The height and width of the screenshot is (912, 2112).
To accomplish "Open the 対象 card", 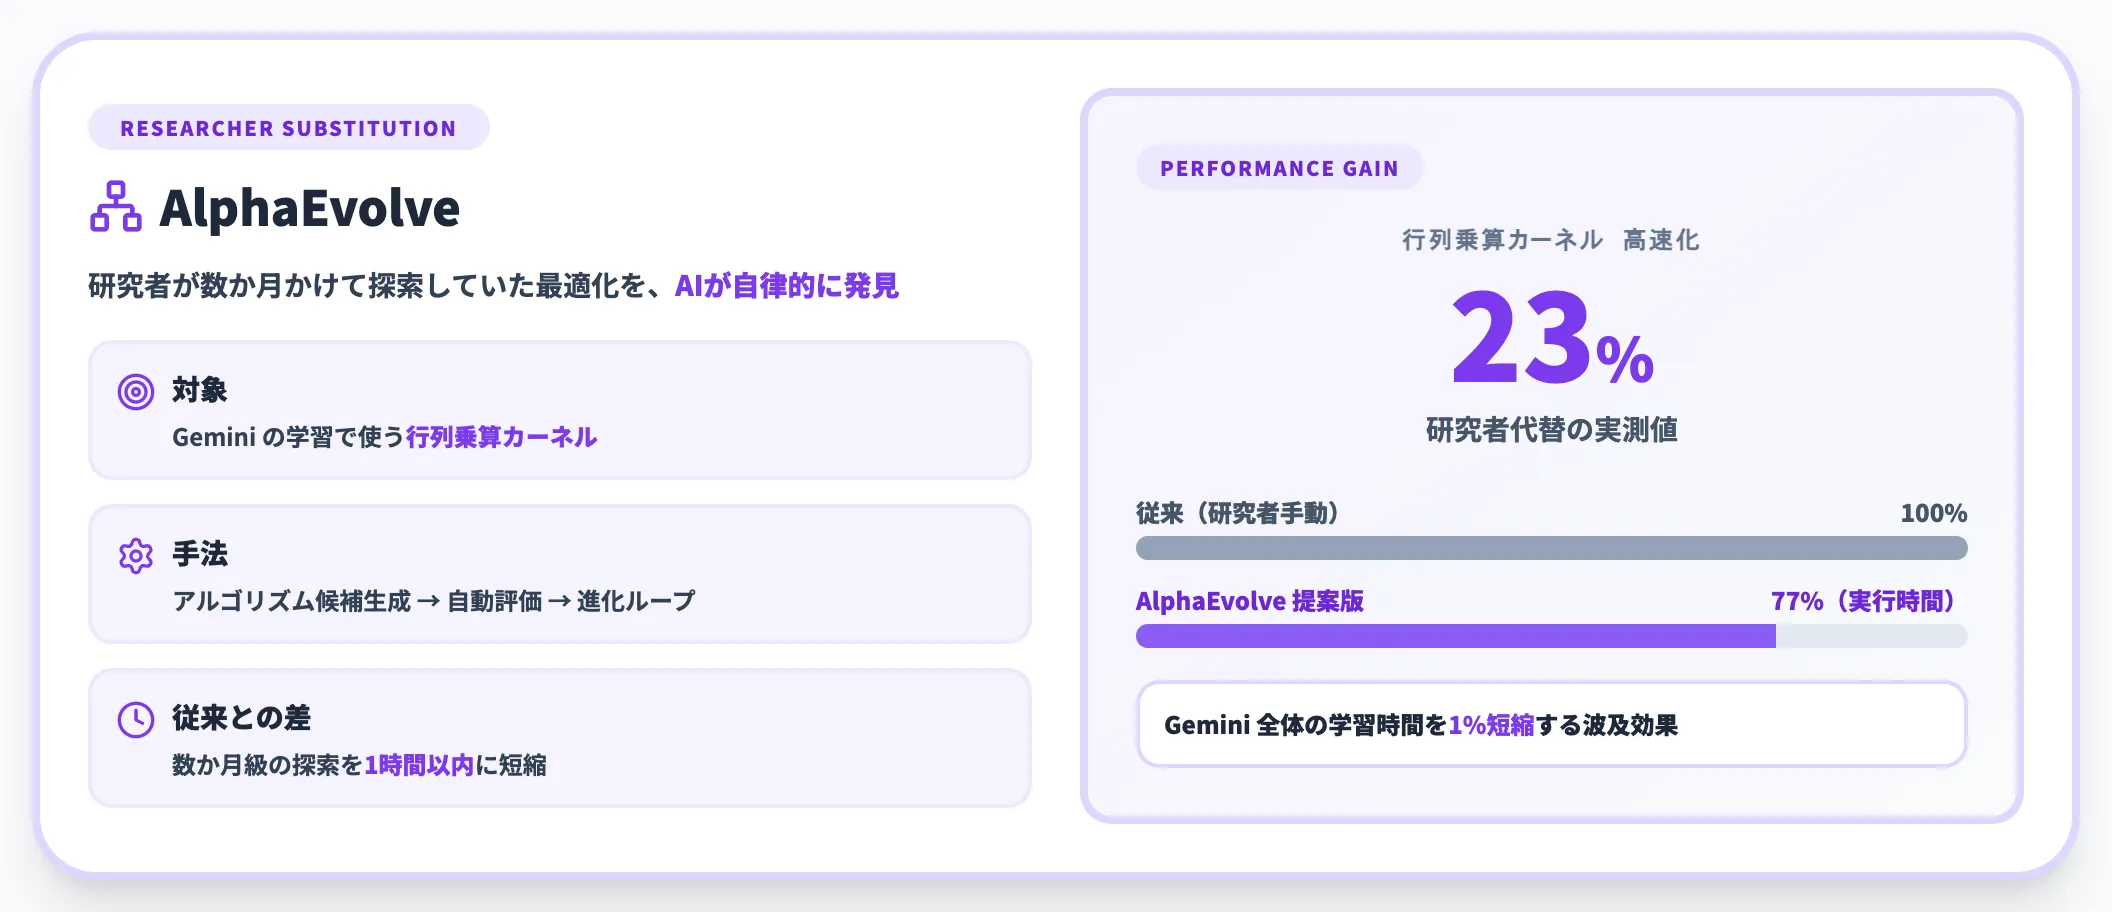I will click(x=560, y=410).
